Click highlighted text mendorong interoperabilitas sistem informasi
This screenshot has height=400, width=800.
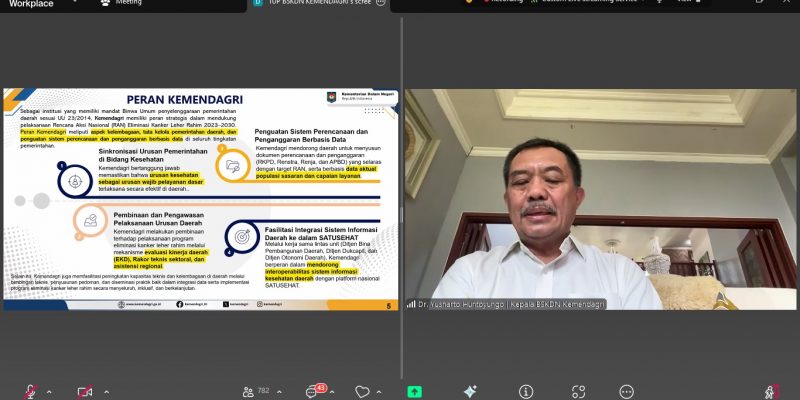point(311,272)
